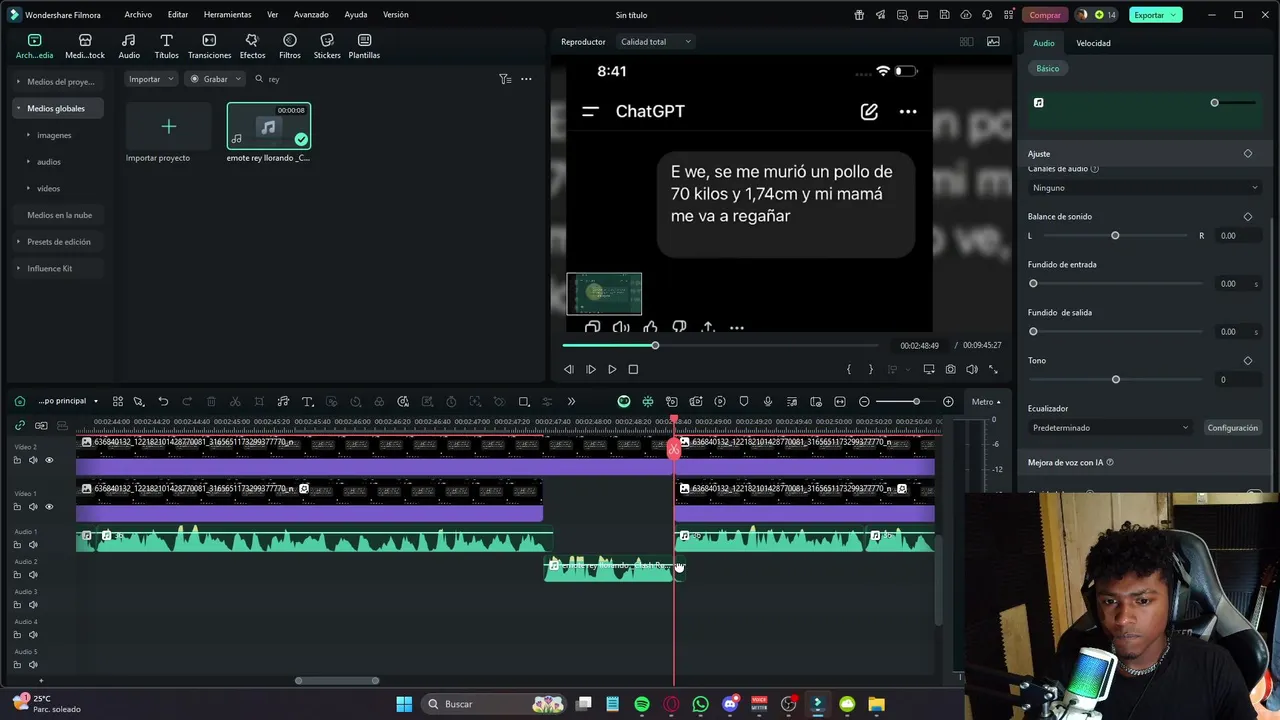Click the microphone voiceover record icon

768,402
